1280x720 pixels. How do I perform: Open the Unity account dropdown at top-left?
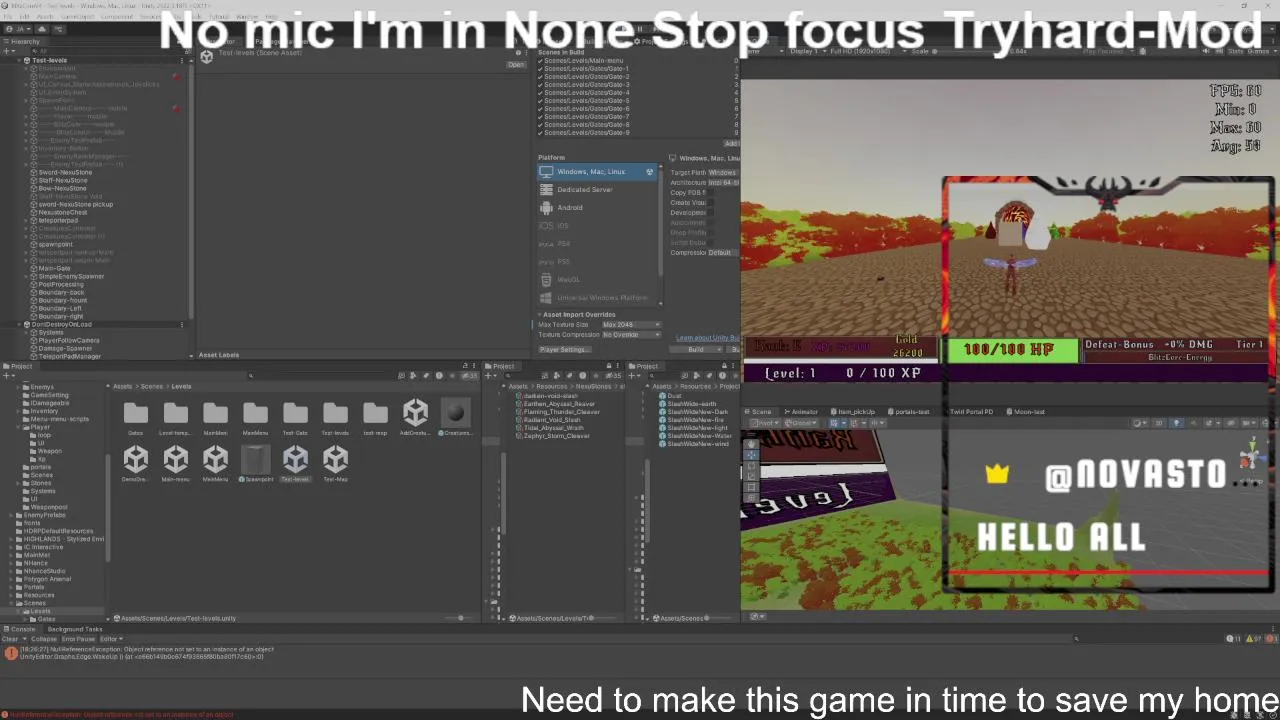[20, 29]
